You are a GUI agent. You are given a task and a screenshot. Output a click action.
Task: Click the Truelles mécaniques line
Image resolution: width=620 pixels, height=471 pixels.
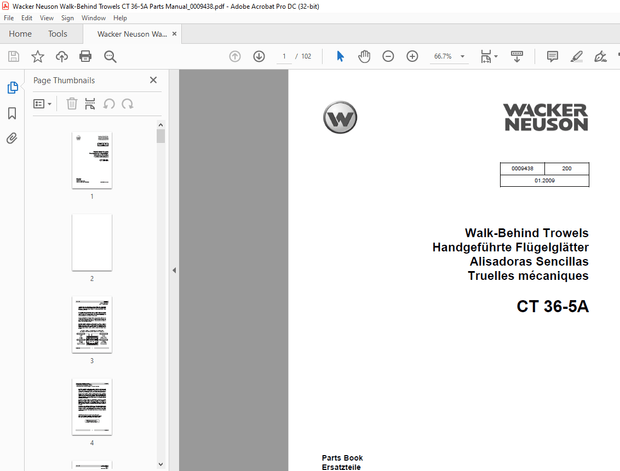click(528, 276)
